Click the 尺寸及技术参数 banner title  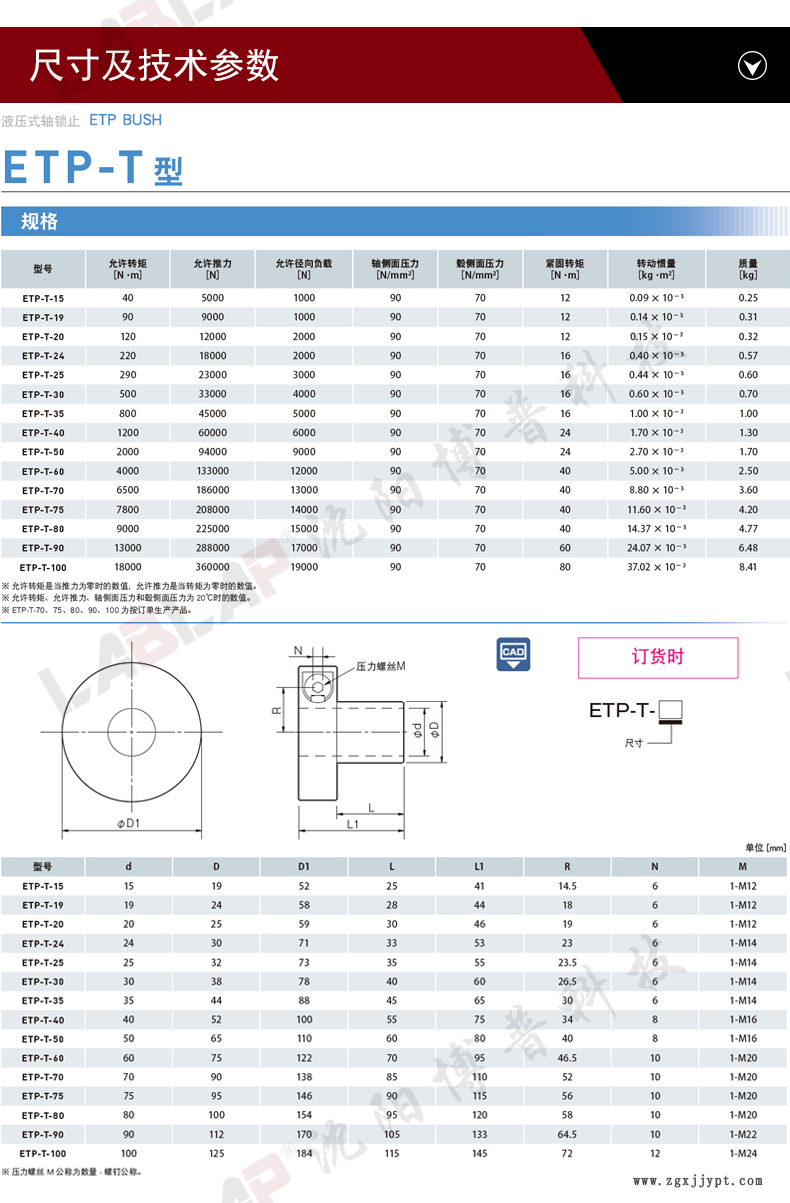tap(154, 65)
